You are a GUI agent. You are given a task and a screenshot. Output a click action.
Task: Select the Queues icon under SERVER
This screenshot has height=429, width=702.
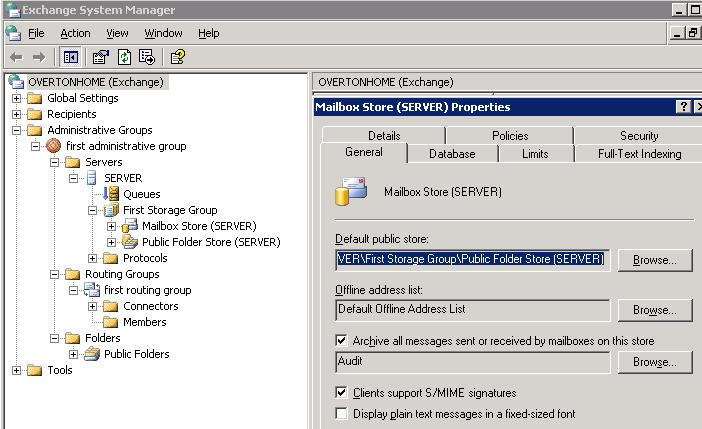point(112,194)
